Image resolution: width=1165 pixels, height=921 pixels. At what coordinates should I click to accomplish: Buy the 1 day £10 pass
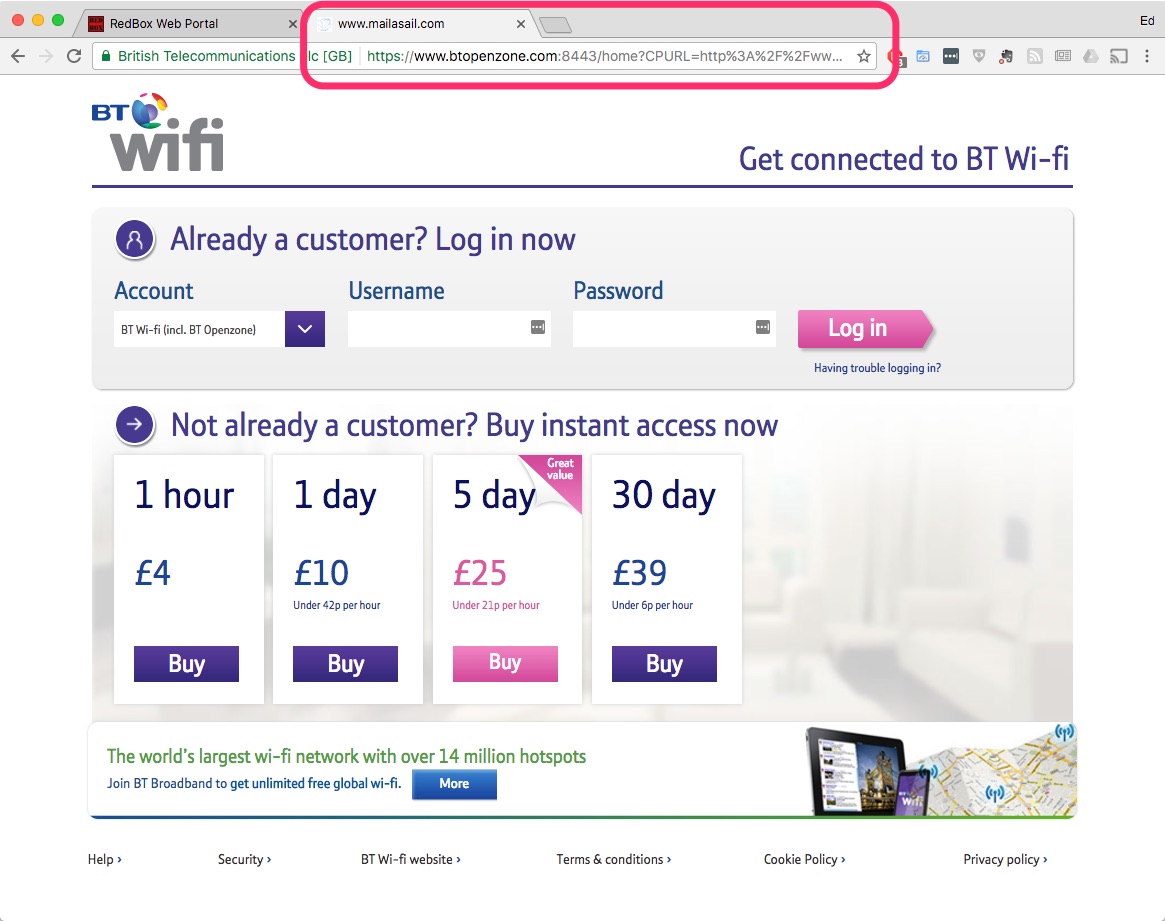pyautogui.click(x=345, y=663)
